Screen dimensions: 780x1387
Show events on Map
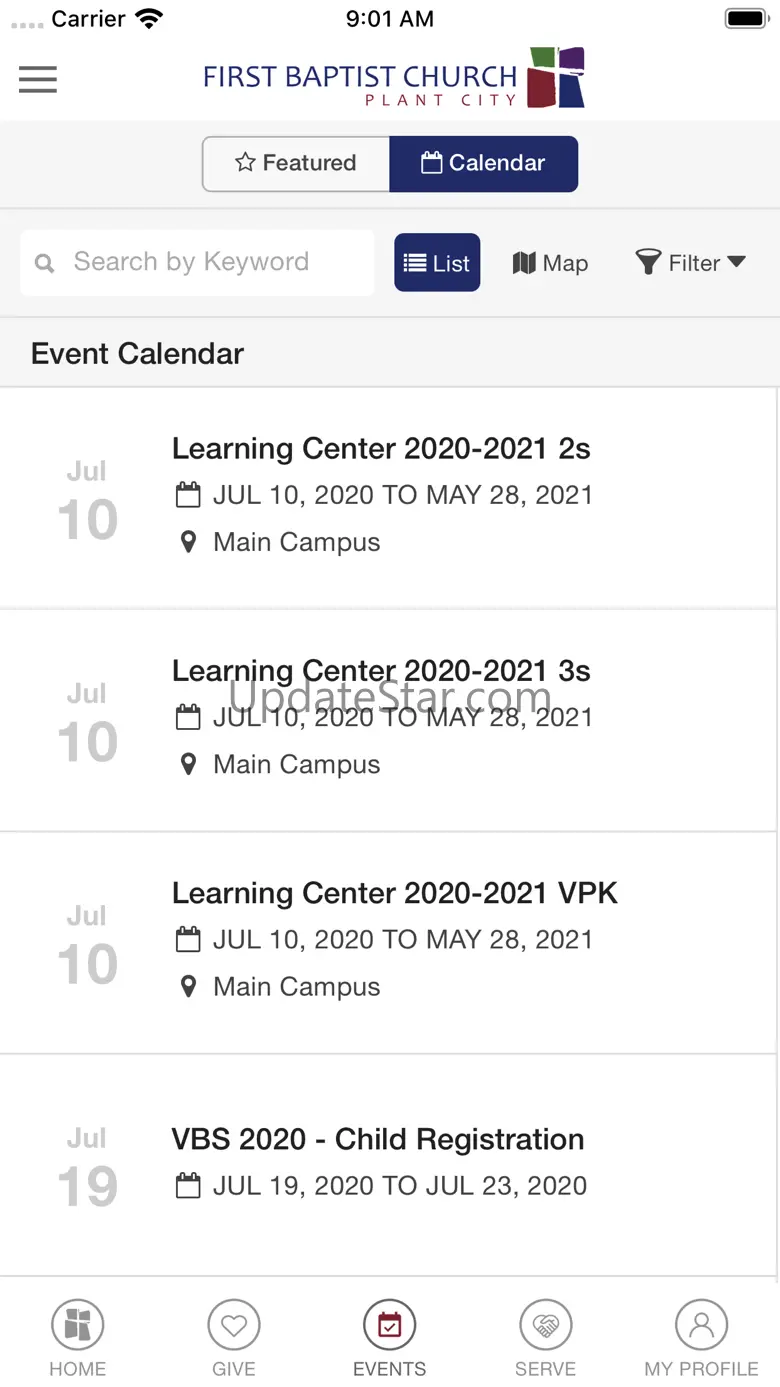click(550, 263)
